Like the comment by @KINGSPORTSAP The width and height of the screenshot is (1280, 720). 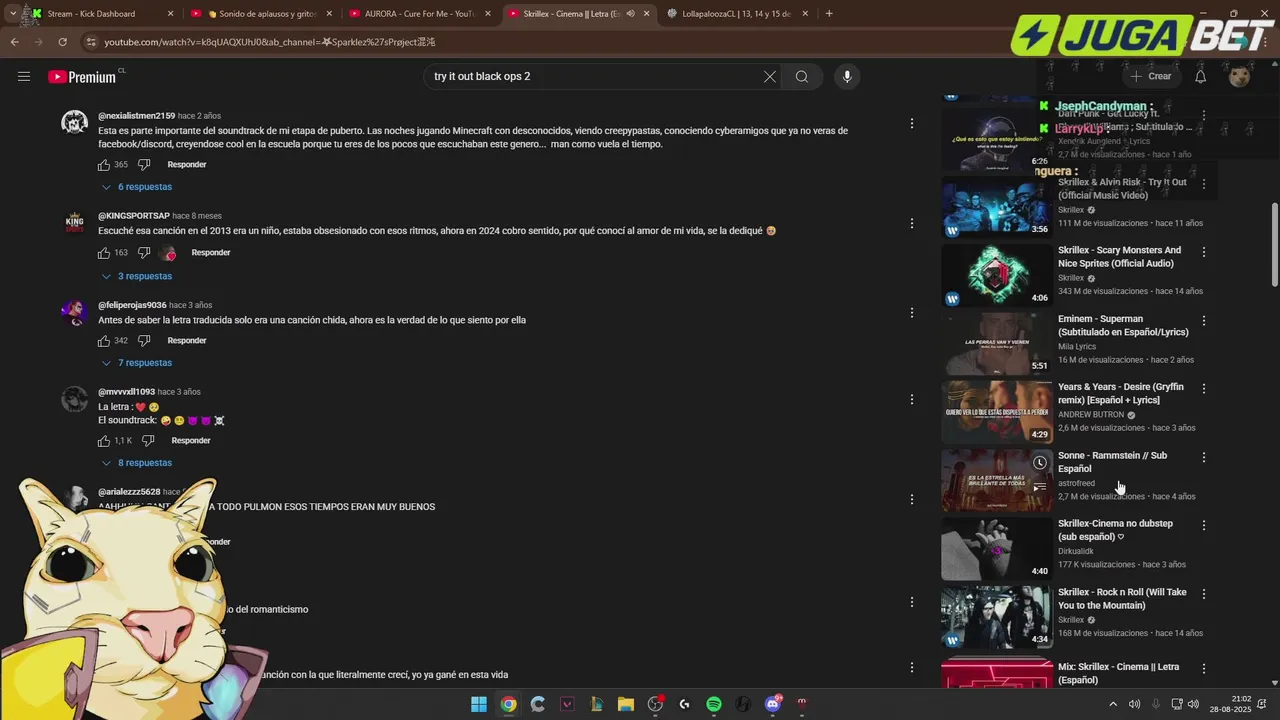pos(104,252)
